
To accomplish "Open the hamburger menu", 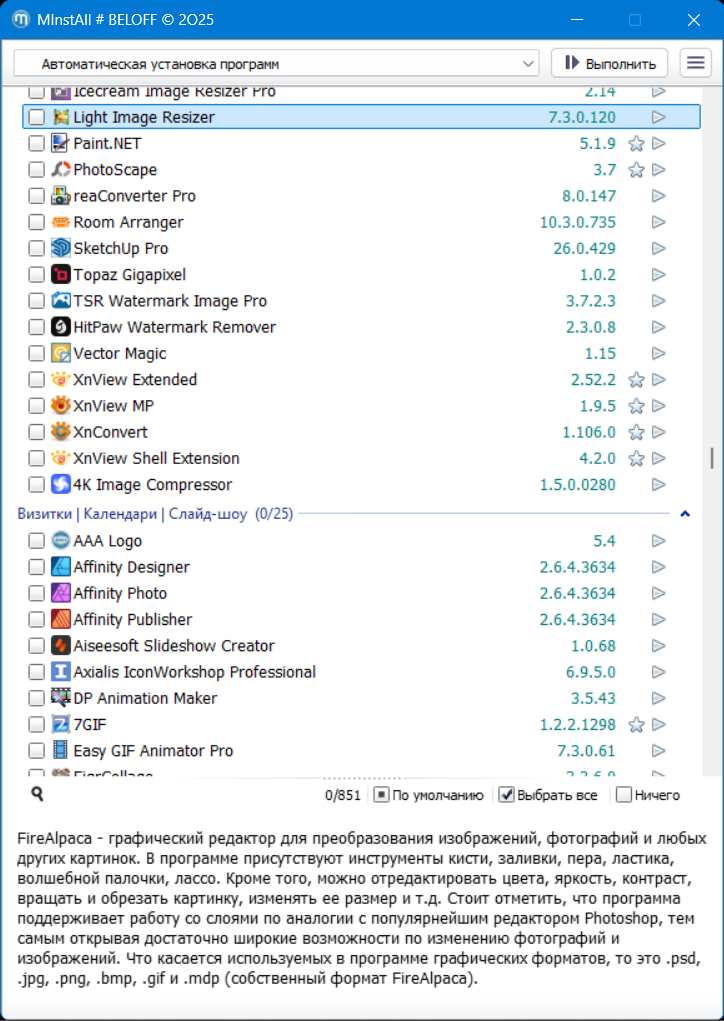I will click(x=695, y=63).
